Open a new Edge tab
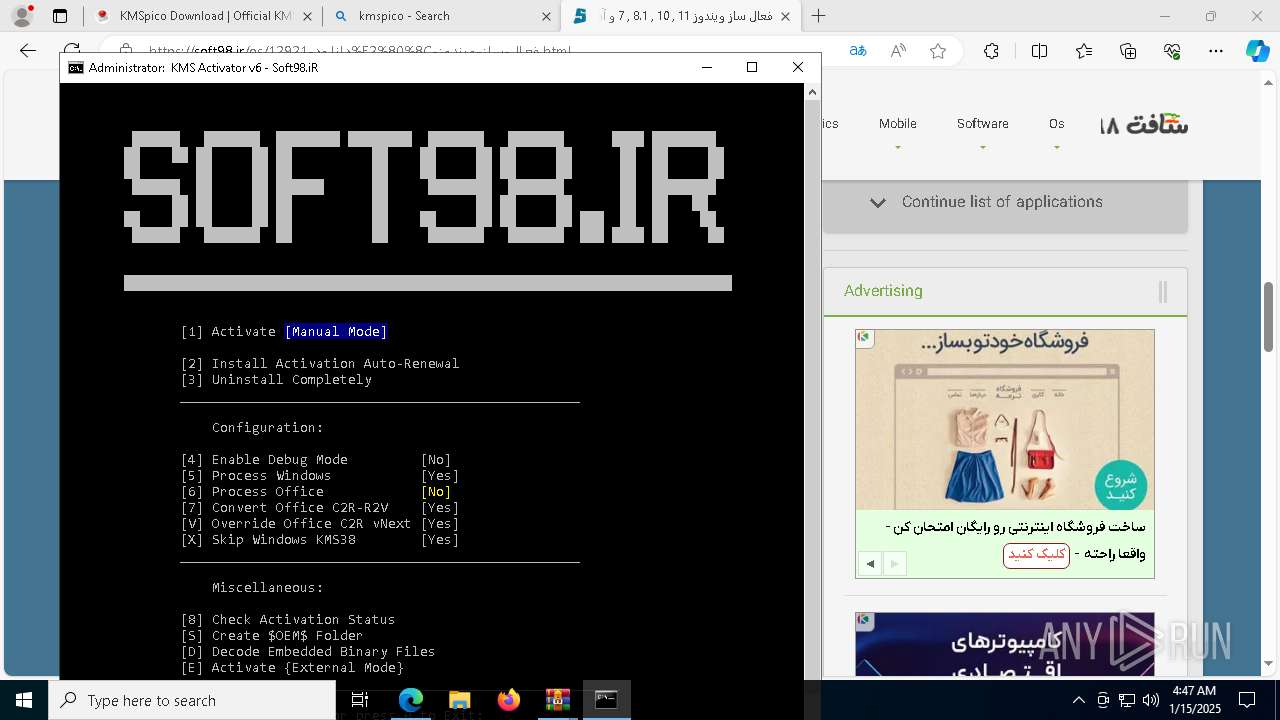This screenshot has height=720, width=1280. [x=819, y=16]
